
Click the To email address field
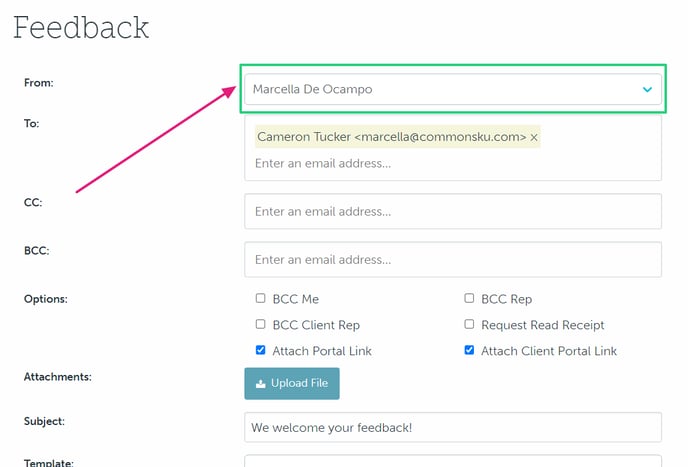point(452,163)
